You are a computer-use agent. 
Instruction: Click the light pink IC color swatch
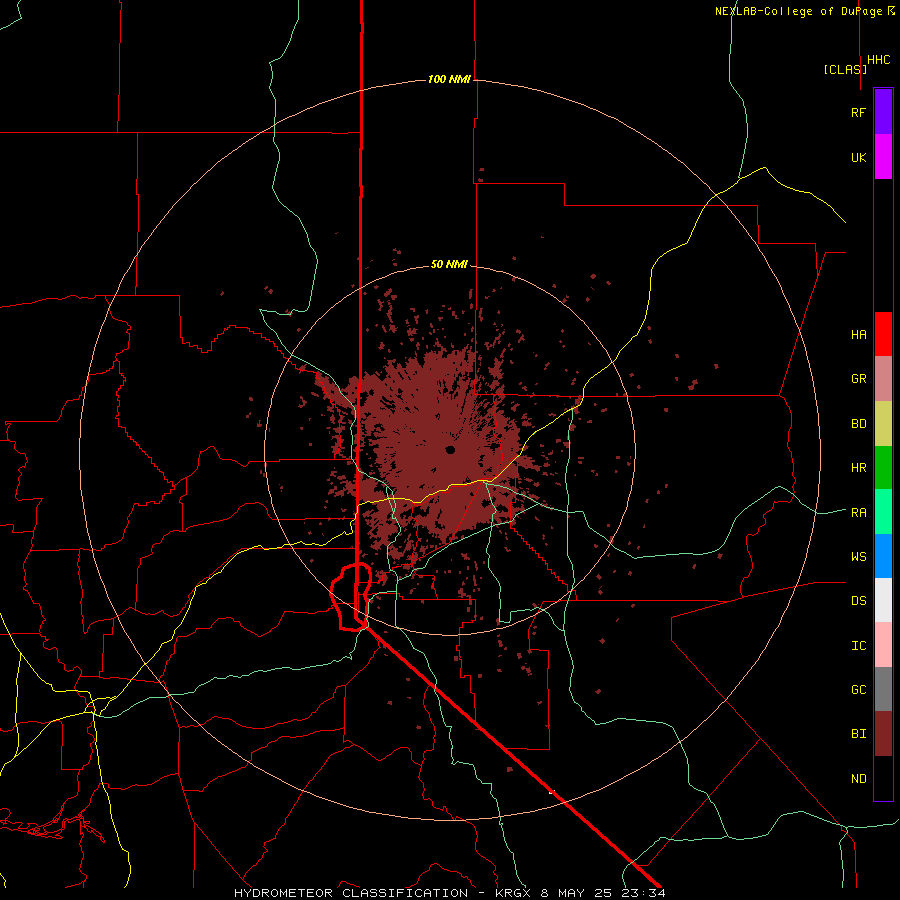click(x=883, y=645)
